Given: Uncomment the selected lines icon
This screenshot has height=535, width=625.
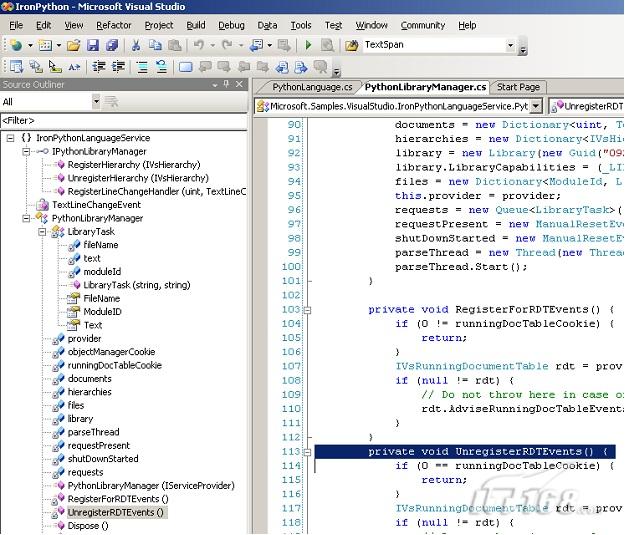Looking at the screenshot, I should (x=161, y=67).
